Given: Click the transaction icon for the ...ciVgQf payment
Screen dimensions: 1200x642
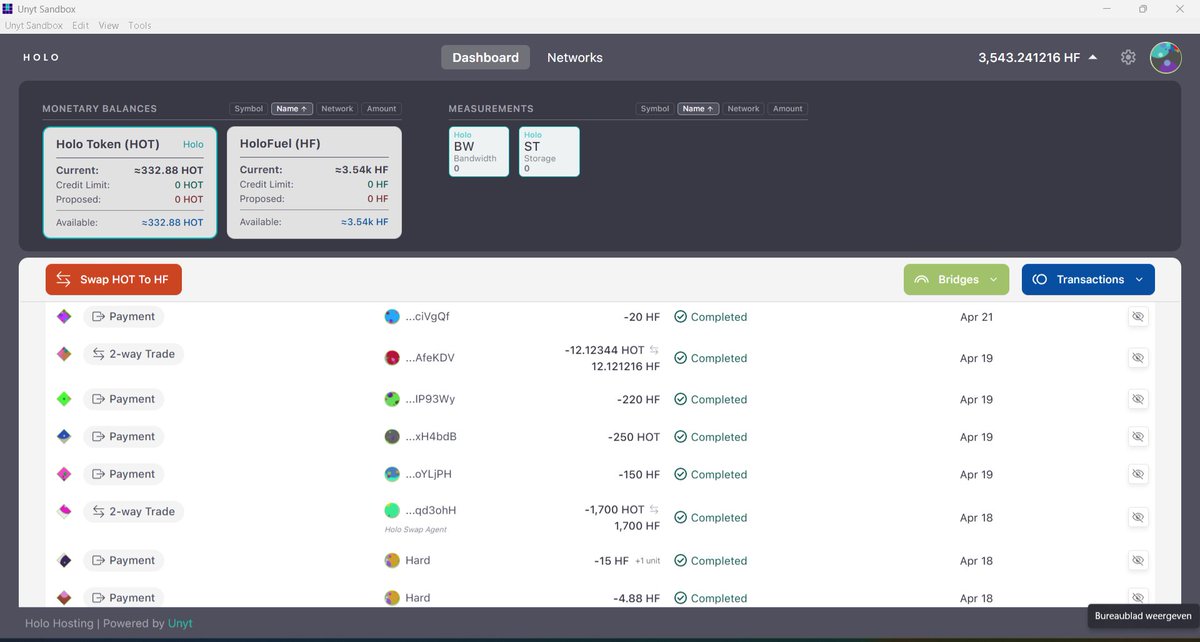Looking at the screenshot, I should 64,317.
